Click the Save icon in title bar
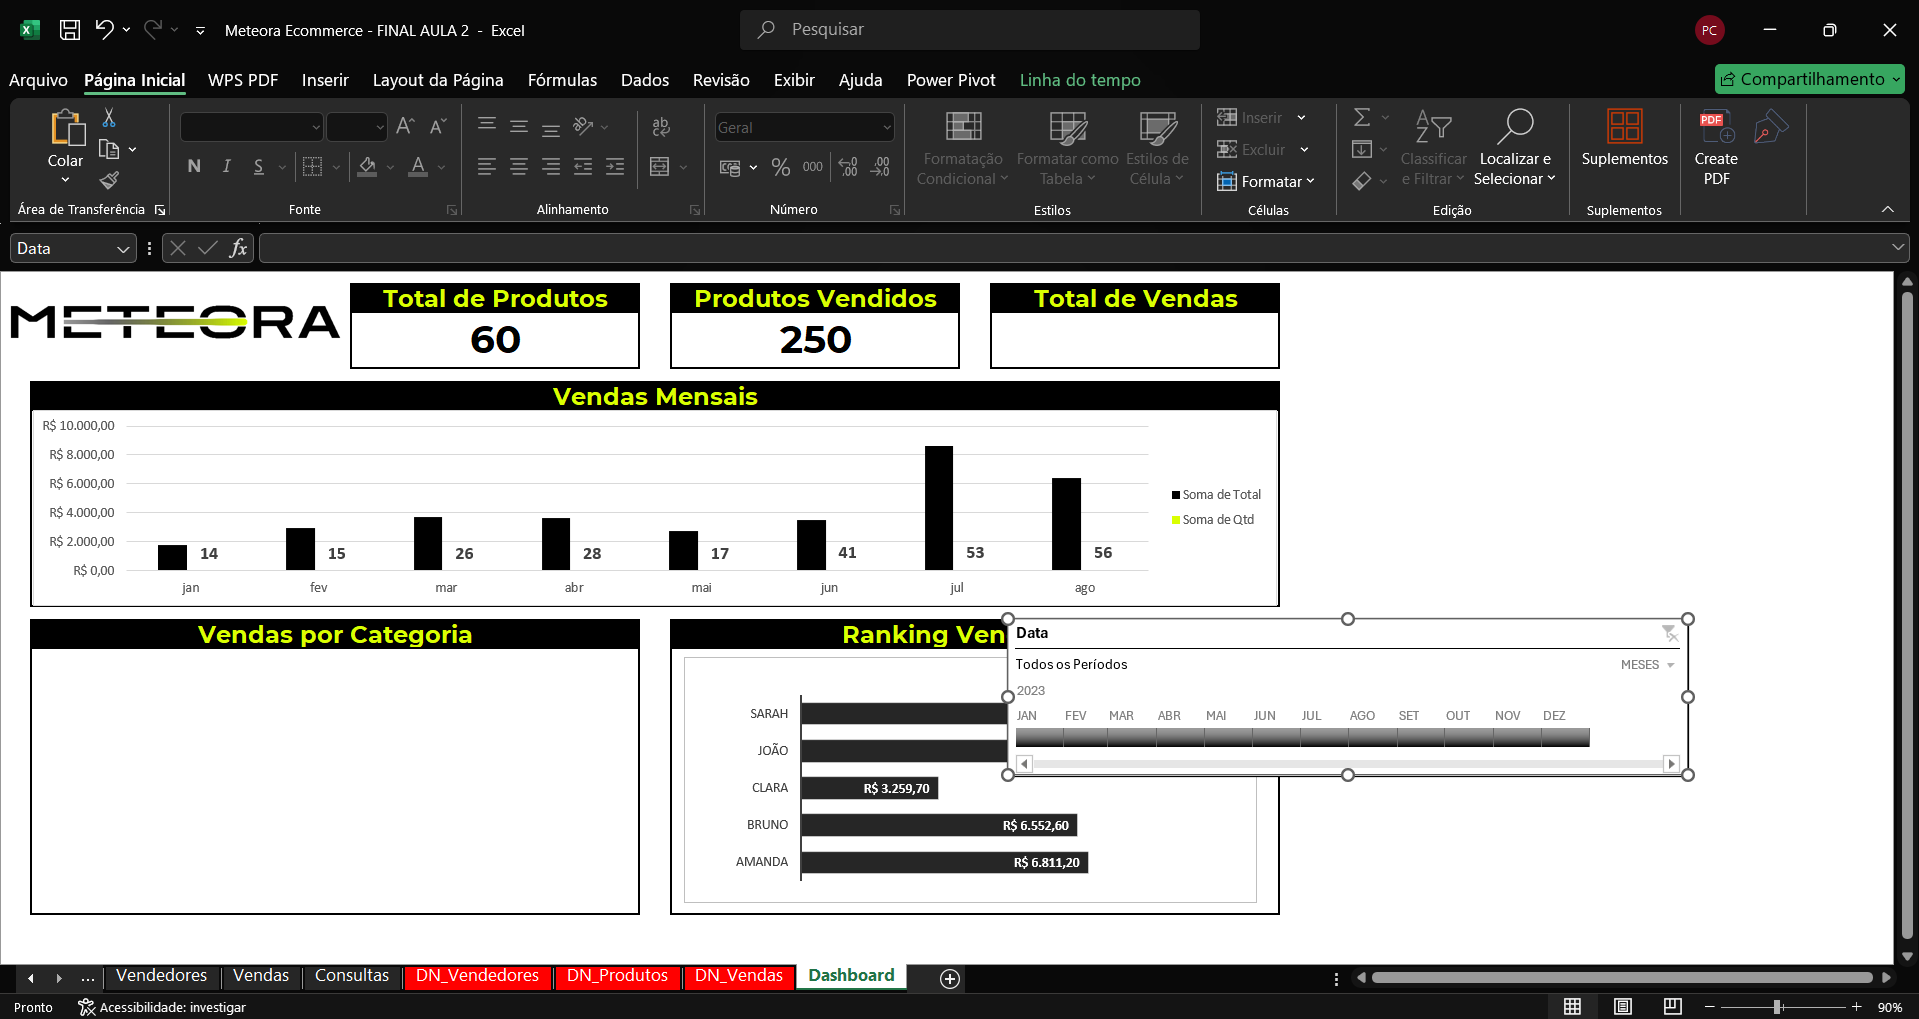The image size is (1919, 1019). tap(70, 30)
